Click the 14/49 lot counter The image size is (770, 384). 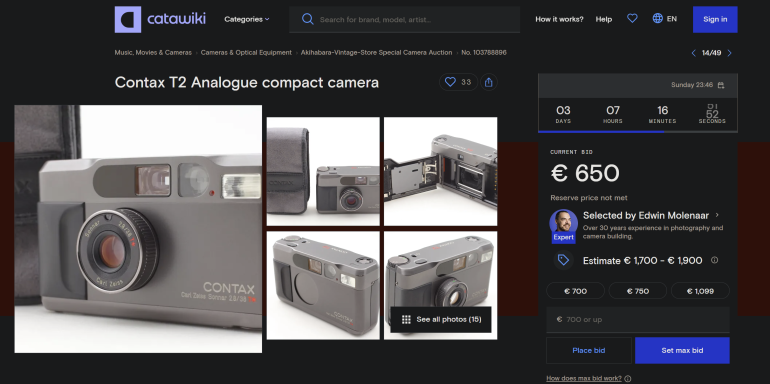click(x=711, y=53)
